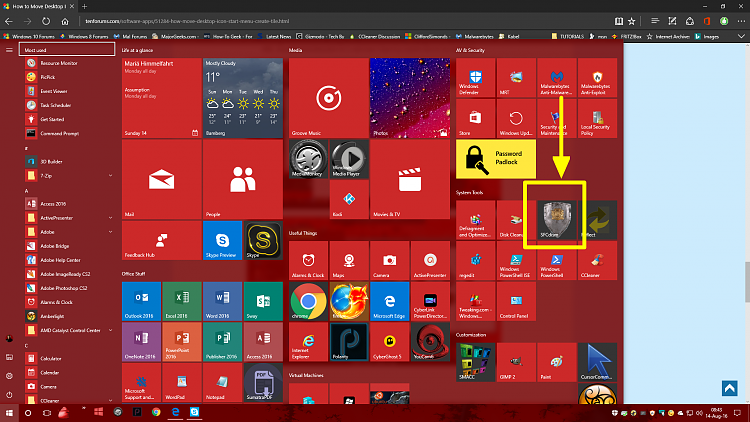The height and width of the screenshot is (422, 750).
Task: Open the Photos tile
Action: coord(410,98)
